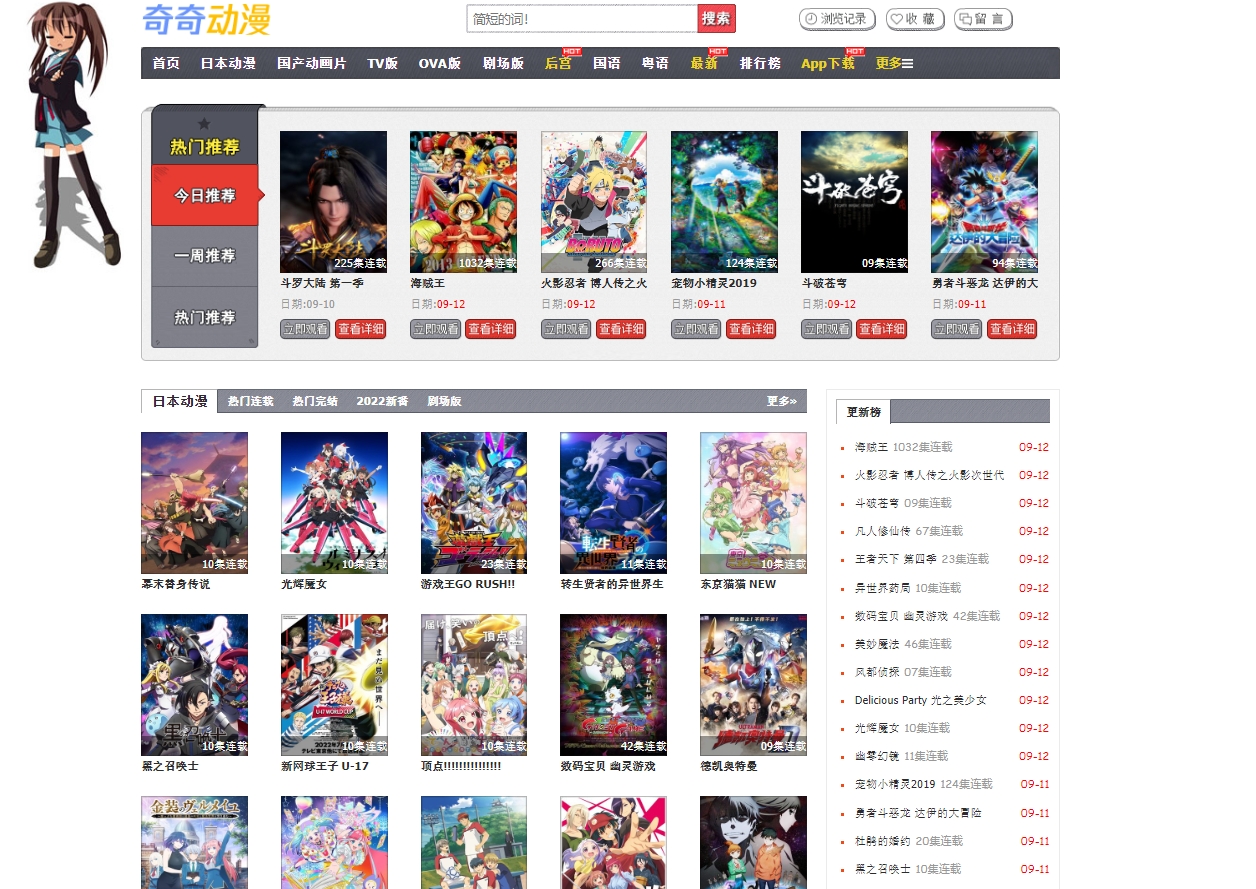Click the 奇奇动漫 site logo
1256x889 pixels.
click(206, 19)
